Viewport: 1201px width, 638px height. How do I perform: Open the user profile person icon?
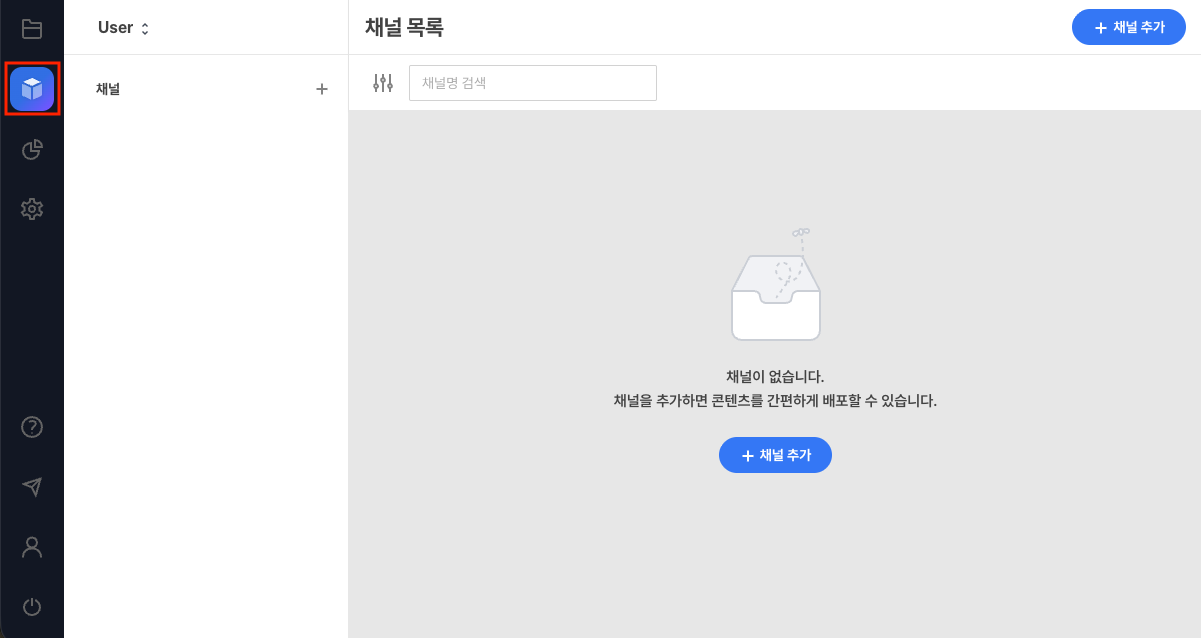tap(32, 547)
